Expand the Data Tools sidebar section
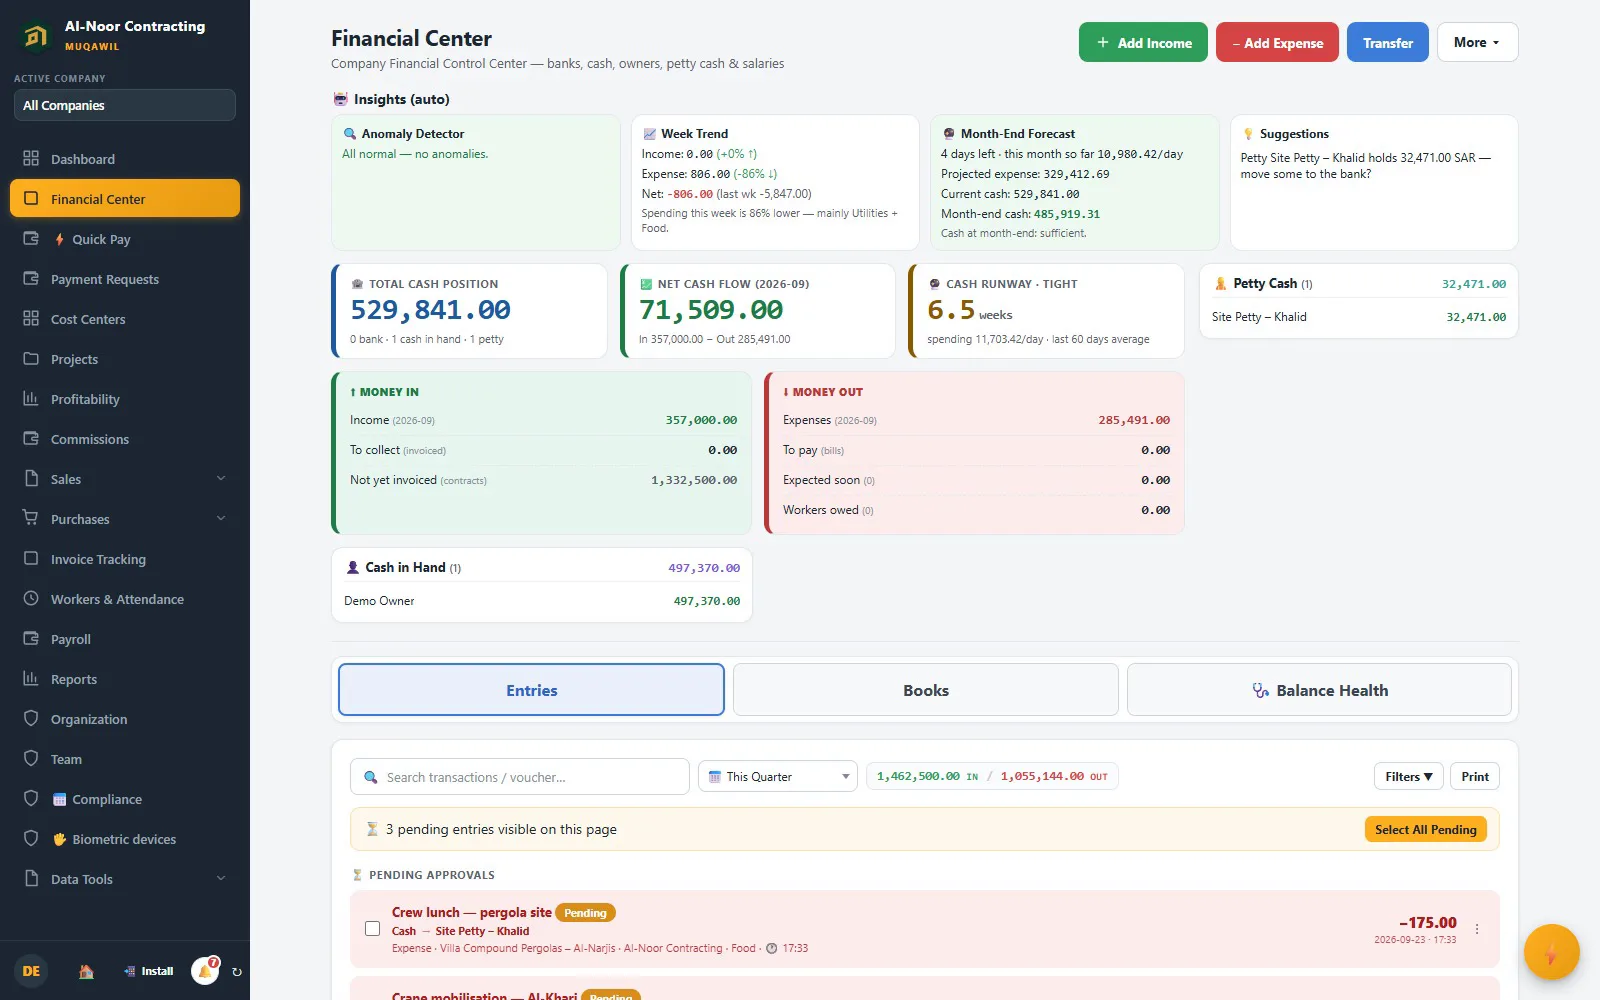The image size is (1600, 1000). pos(125,879)
